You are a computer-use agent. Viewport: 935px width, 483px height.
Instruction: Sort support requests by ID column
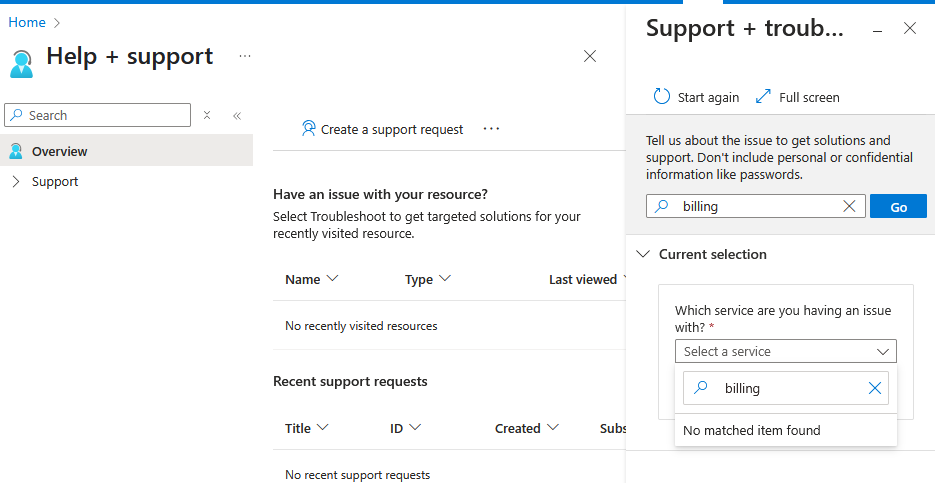405,428
